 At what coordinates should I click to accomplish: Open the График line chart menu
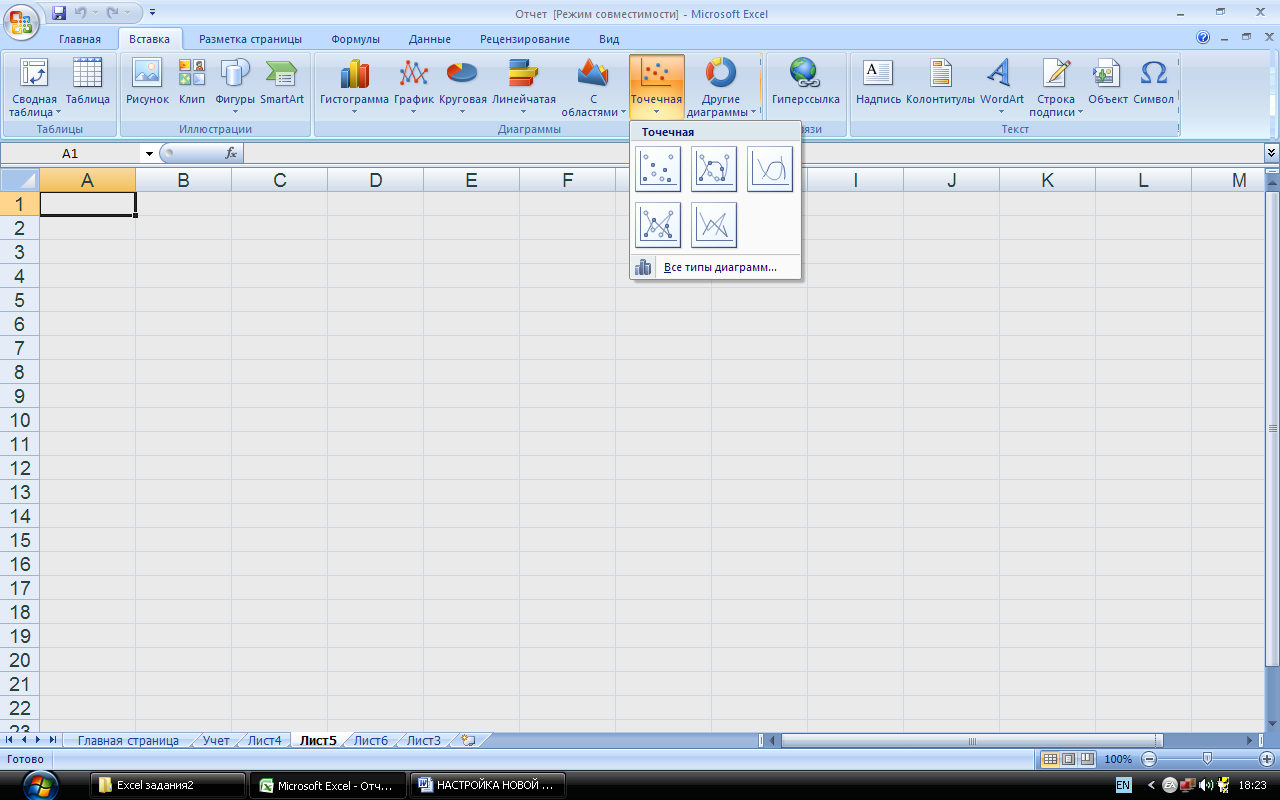click(413, 88)
